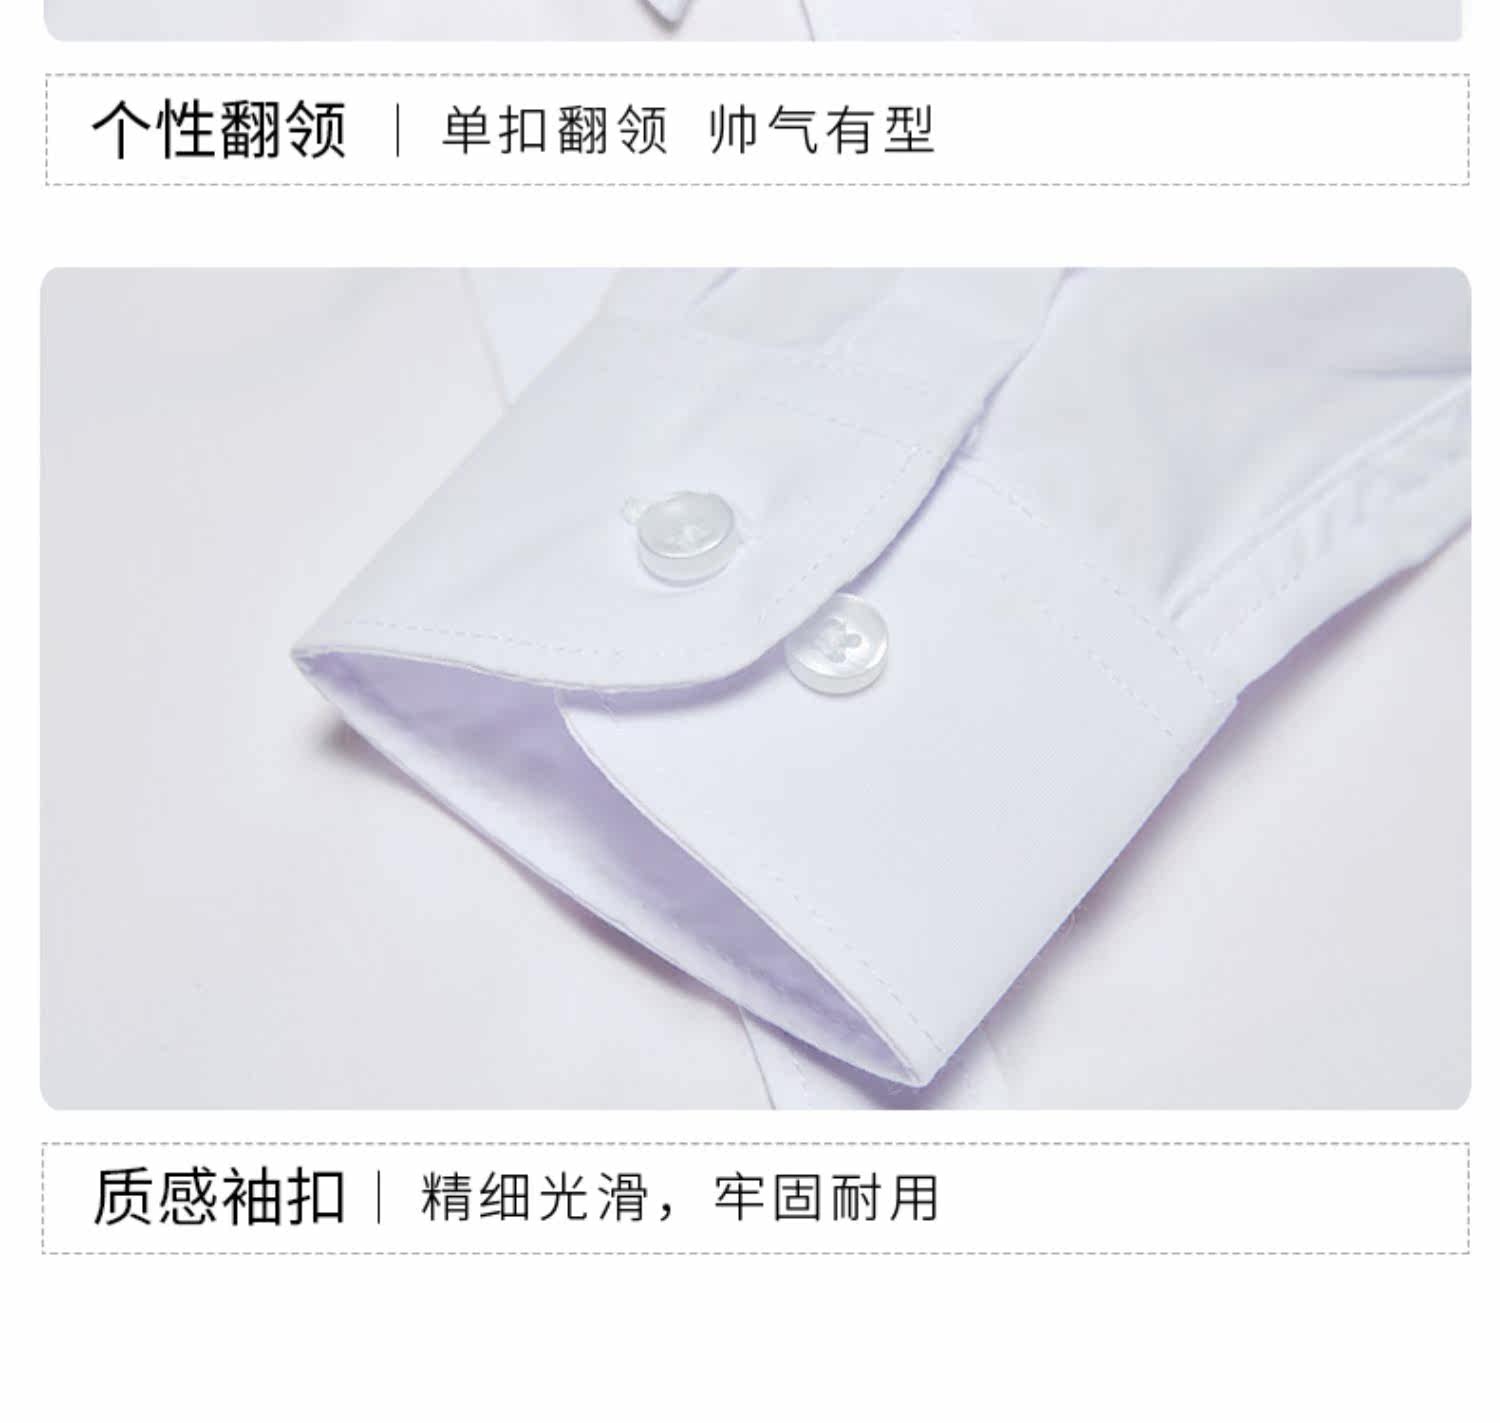Click the 精细光滑 text

[x=534, y=1196]
